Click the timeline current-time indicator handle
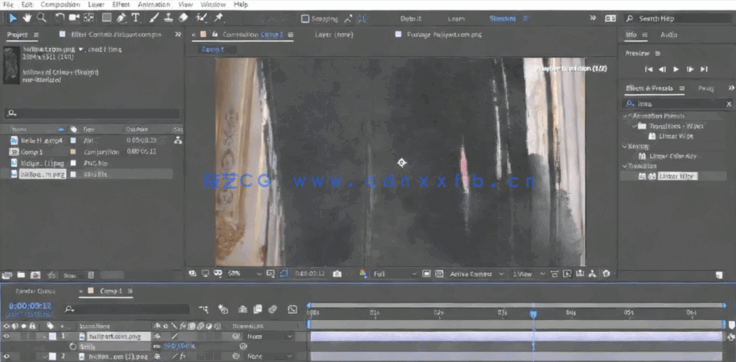This screenshot has height=362, width=736. [x=533, y=314]
